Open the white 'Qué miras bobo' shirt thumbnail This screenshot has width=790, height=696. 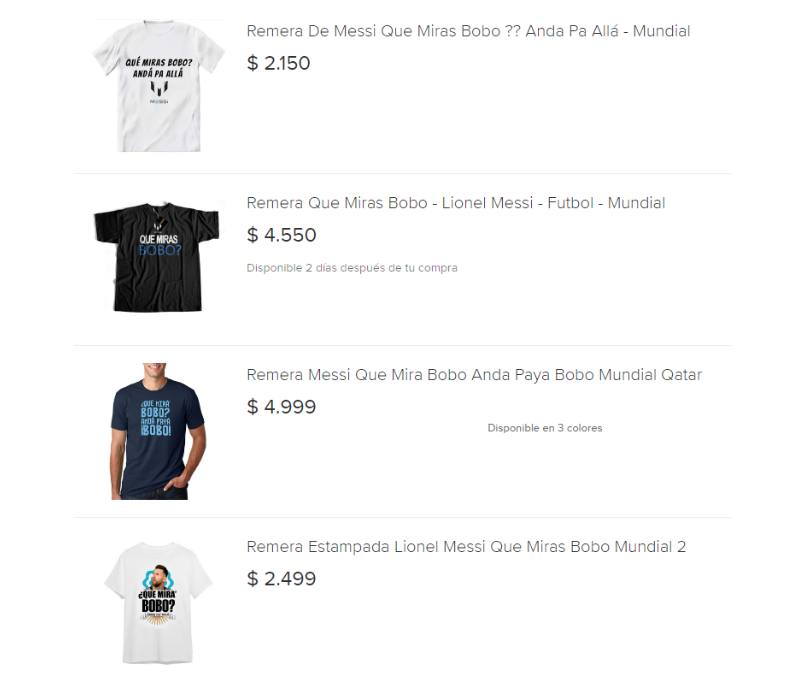(159, 86)
